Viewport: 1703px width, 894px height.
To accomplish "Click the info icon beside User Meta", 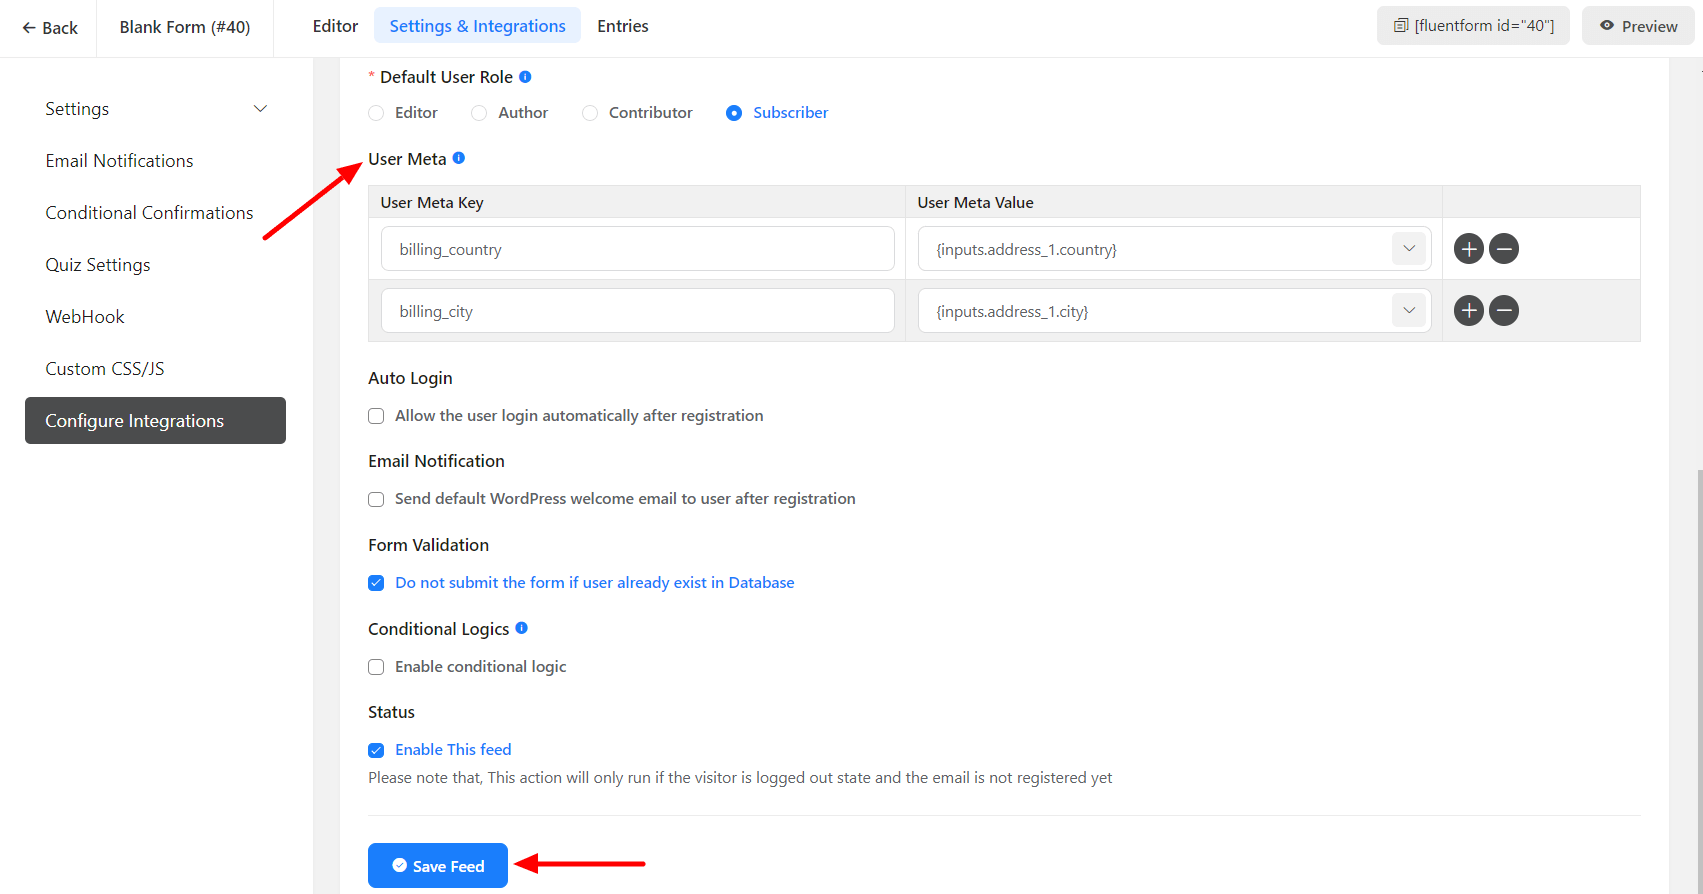I will point(459,158).
